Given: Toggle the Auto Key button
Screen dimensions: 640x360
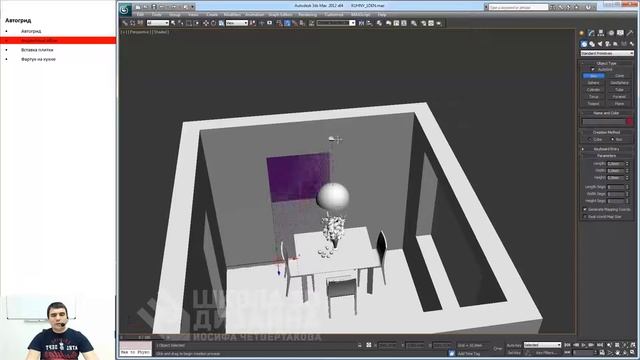Looking at the screenshot, I should pos(514,345).
